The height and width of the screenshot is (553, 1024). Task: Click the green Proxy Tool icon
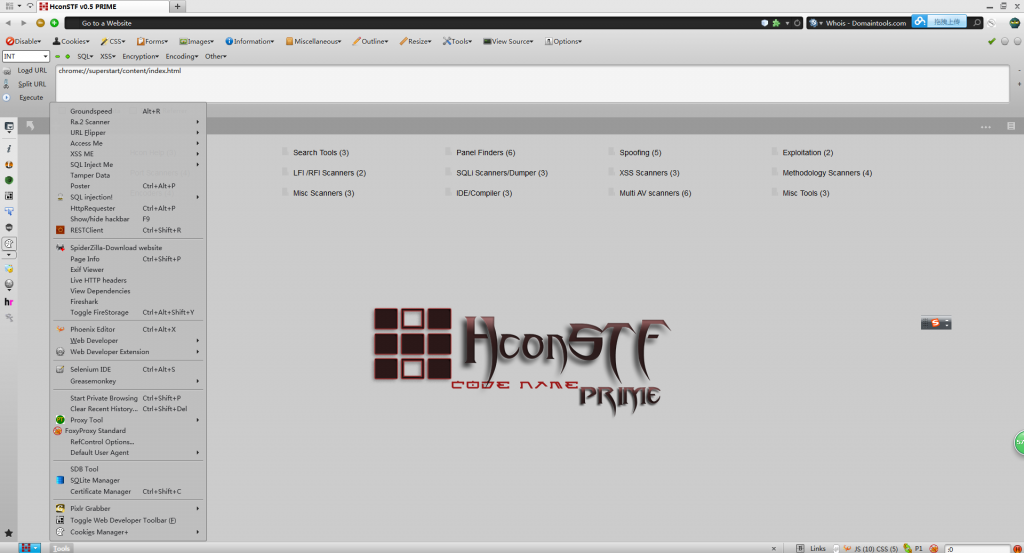[x=60, y=420]
